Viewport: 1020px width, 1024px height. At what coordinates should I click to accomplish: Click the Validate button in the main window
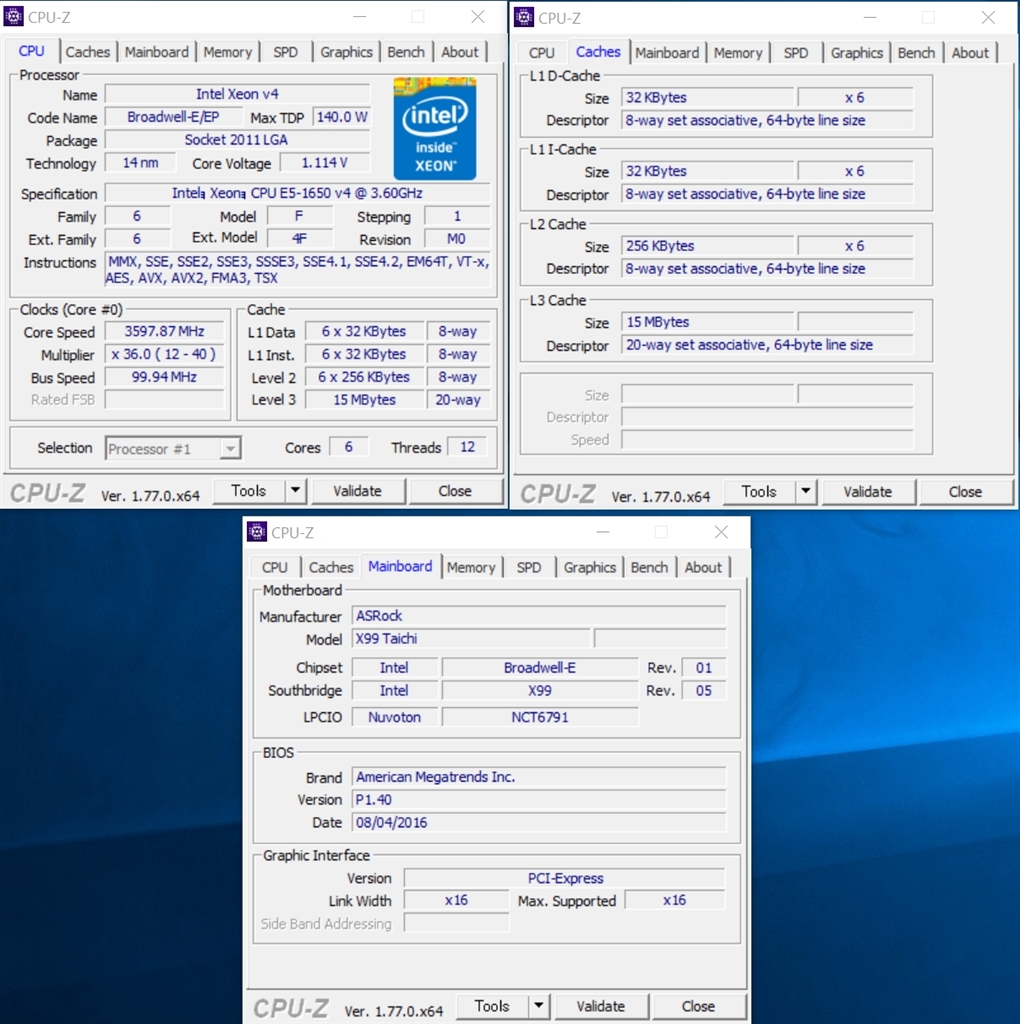click(x=358, y=491)
